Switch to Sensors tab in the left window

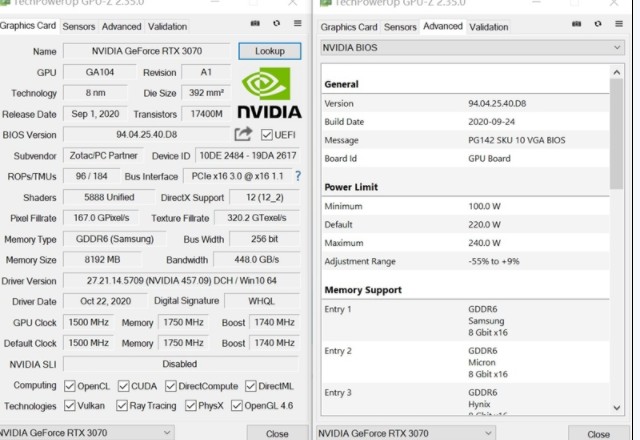tap(79, 27)
